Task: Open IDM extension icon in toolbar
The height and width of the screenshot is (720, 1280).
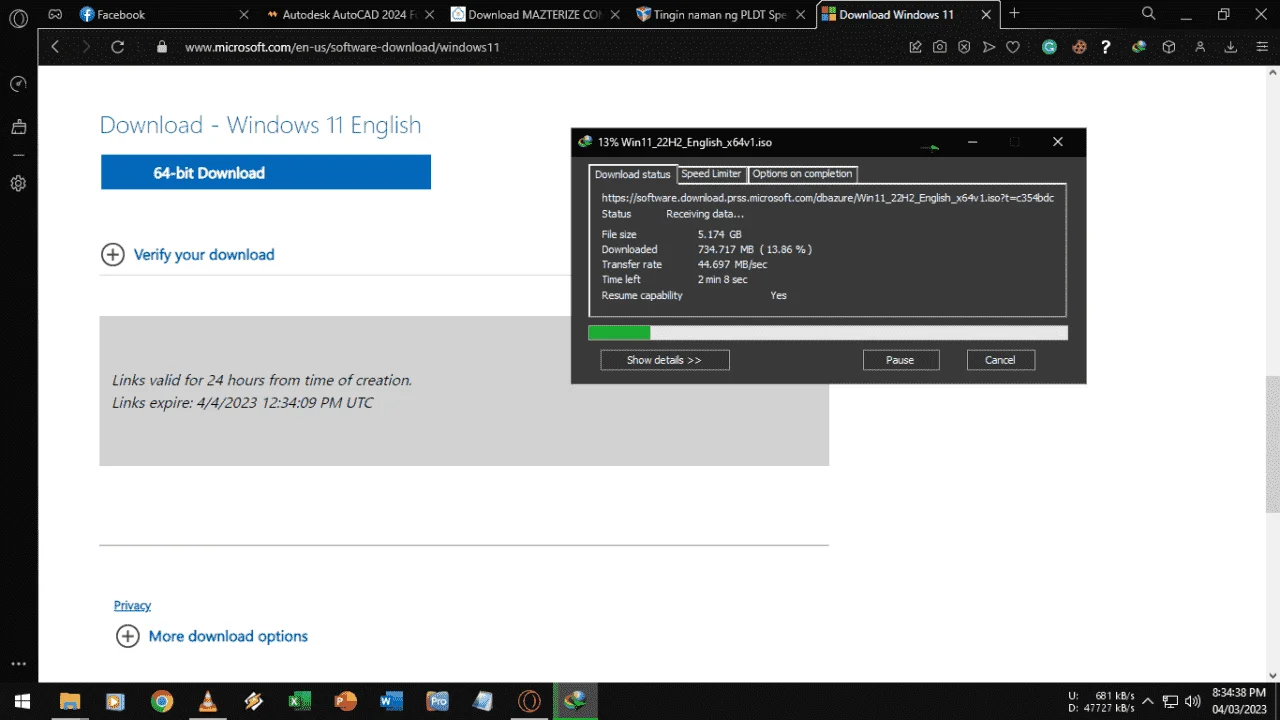Action: click(1139, 47)
